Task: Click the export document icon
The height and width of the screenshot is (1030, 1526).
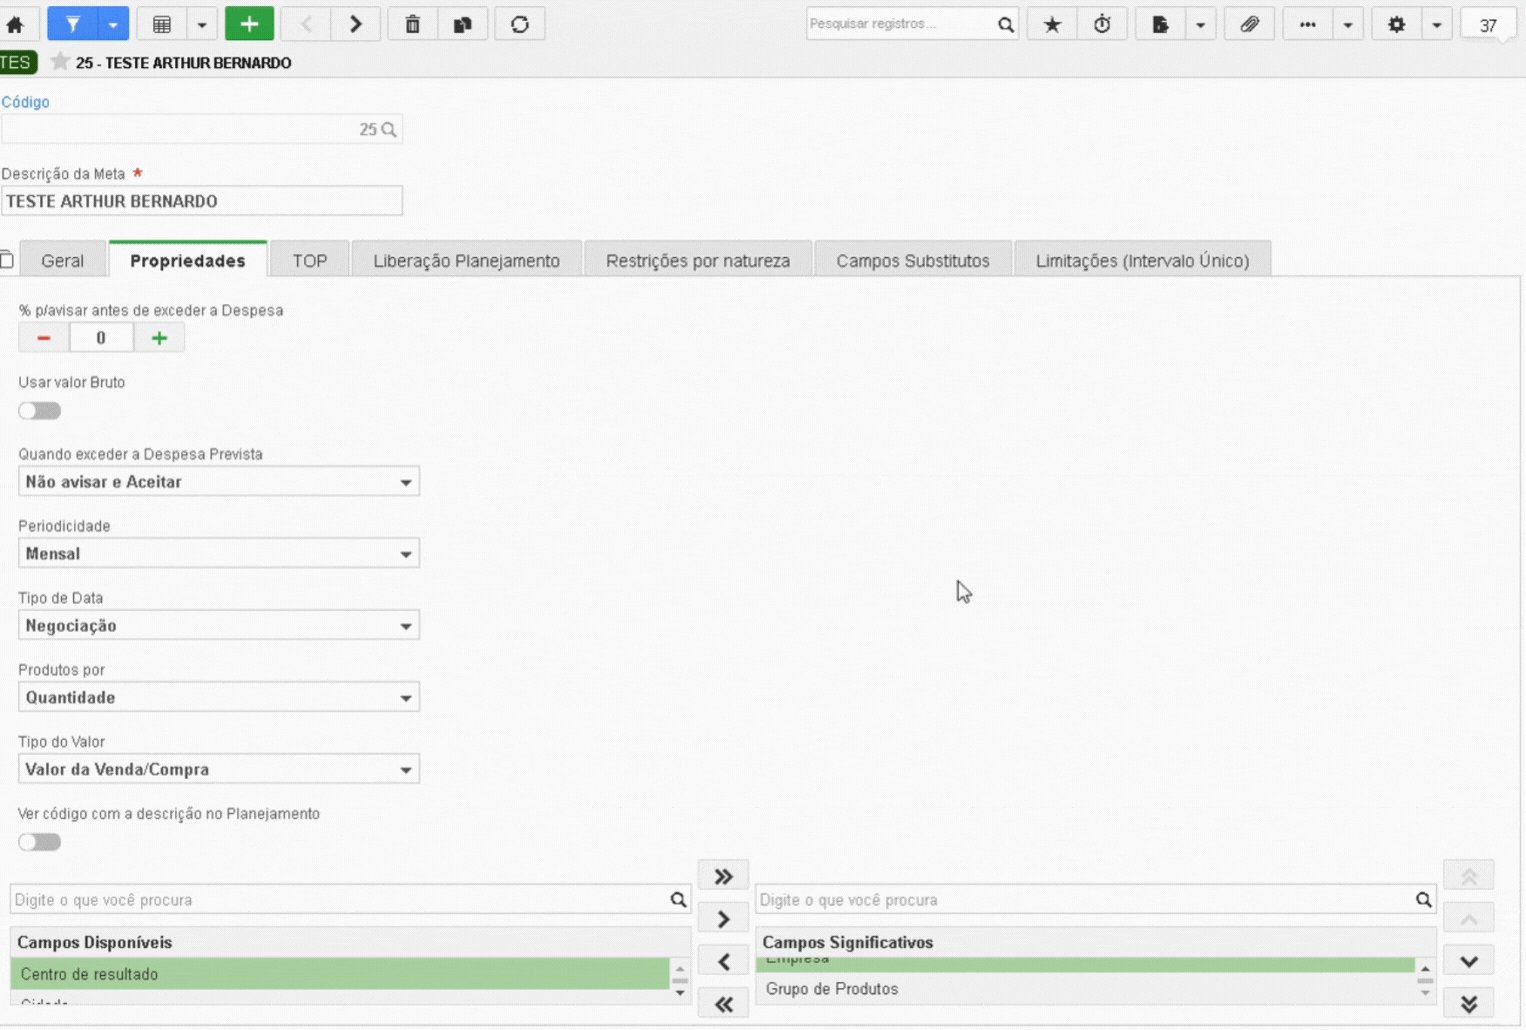Action: [1160, 24]
